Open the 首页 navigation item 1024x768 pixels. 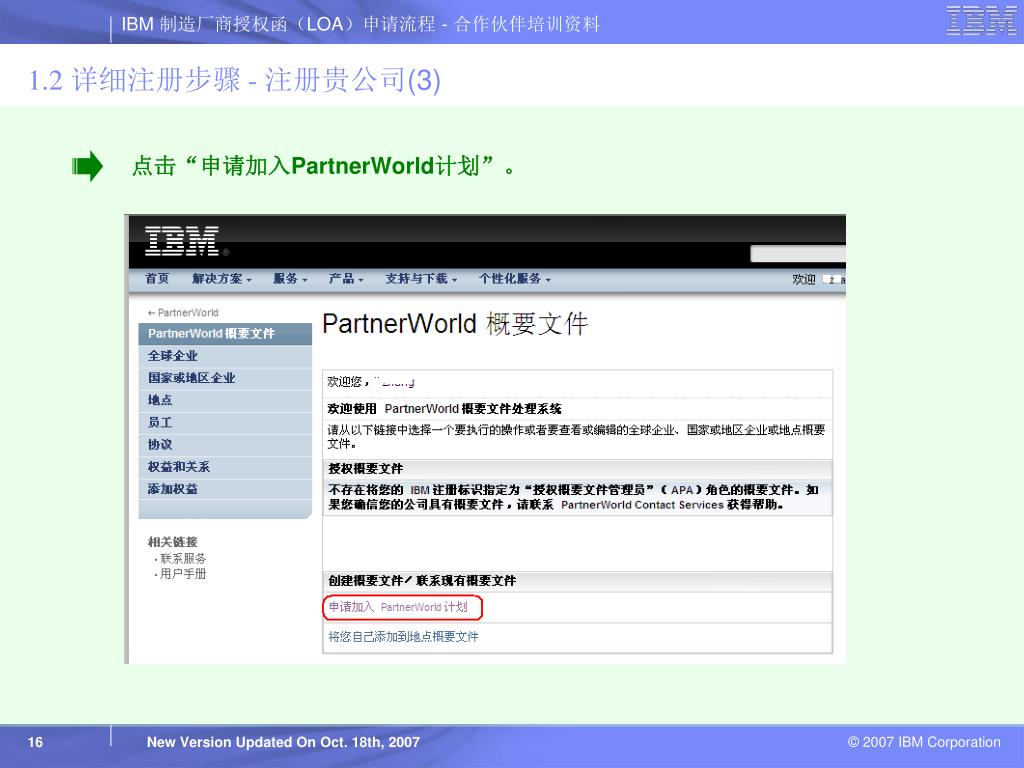click(x=157, y=279)
